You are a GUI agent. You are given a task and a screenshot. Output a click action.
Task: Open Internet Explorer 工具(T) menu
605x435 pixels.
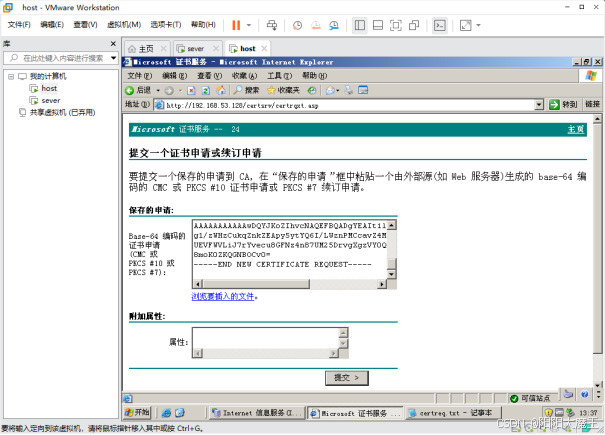tap(280, 76)
